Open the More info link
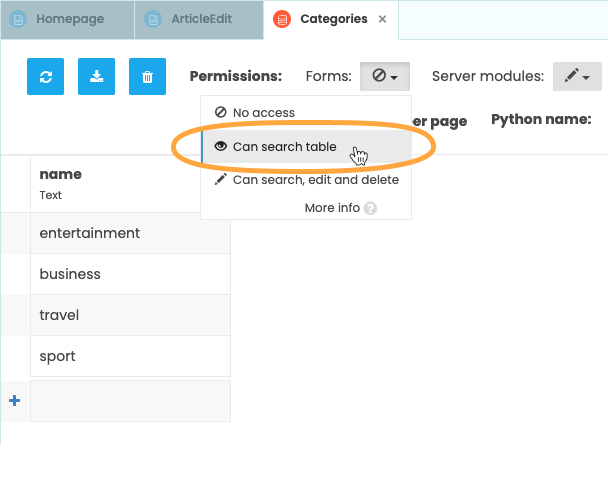The height and width of the screenshot is (484, 608). [x=332, y=208]
